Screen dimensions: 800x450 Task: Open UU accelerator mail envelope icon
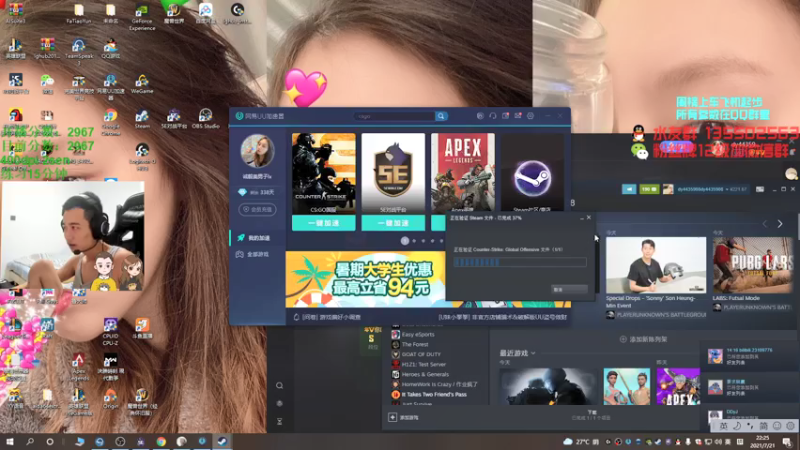[518, 116]
